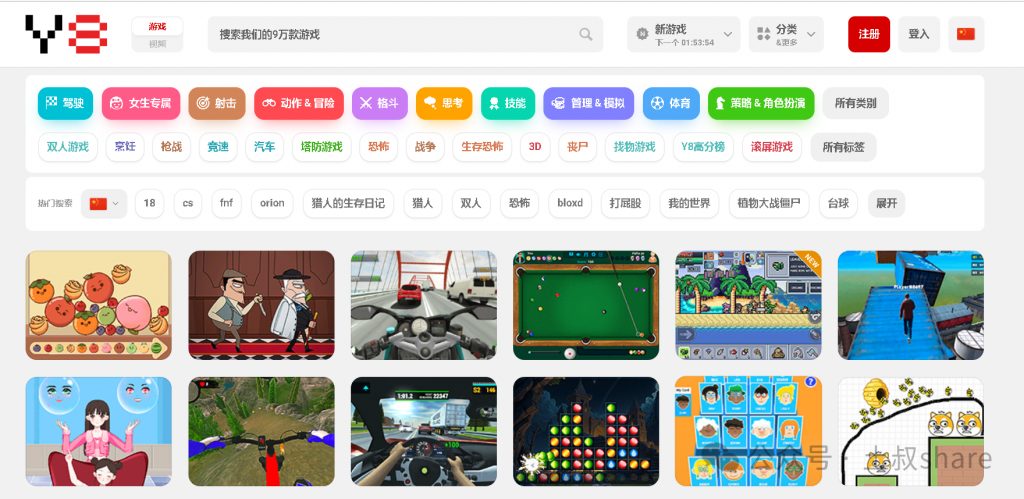Click the red 注册 register button
Screen dimensions: 1024x499
[x=868, y=35]
